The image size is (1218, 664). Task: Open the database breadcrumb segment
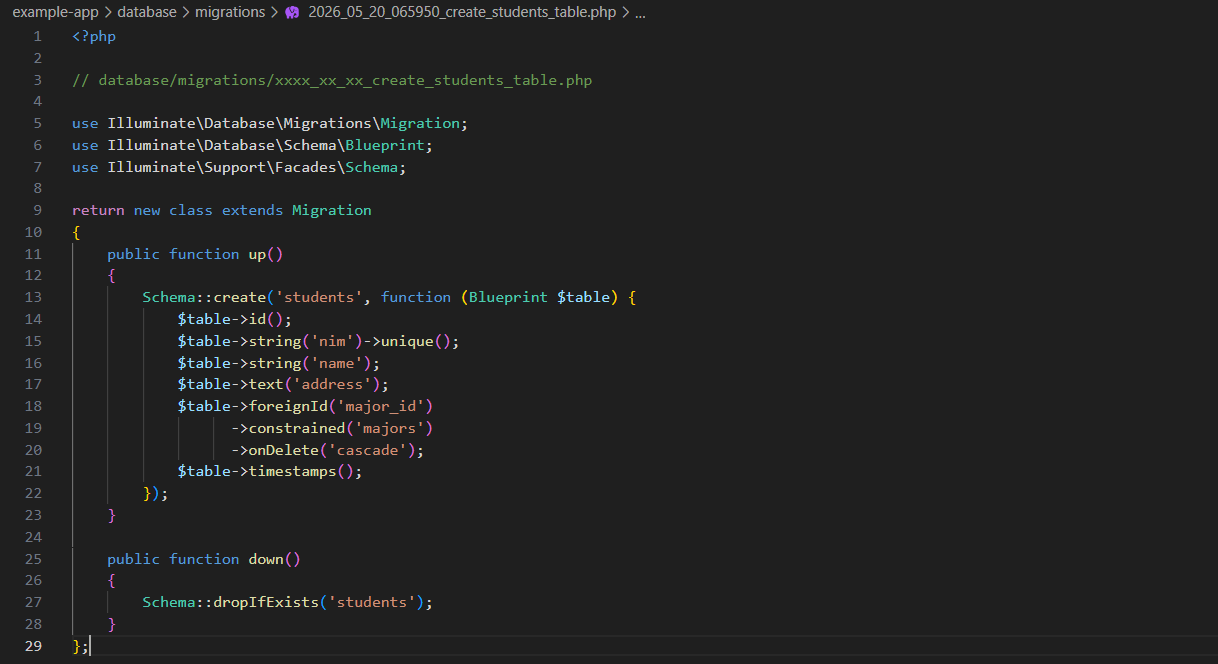point(147,13)
